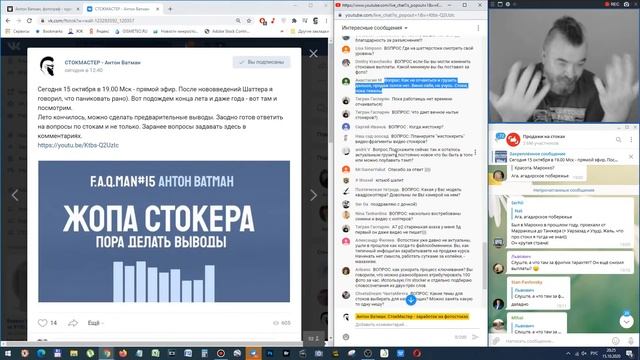Open Photoshop from the taskbar

coord(270,353)
